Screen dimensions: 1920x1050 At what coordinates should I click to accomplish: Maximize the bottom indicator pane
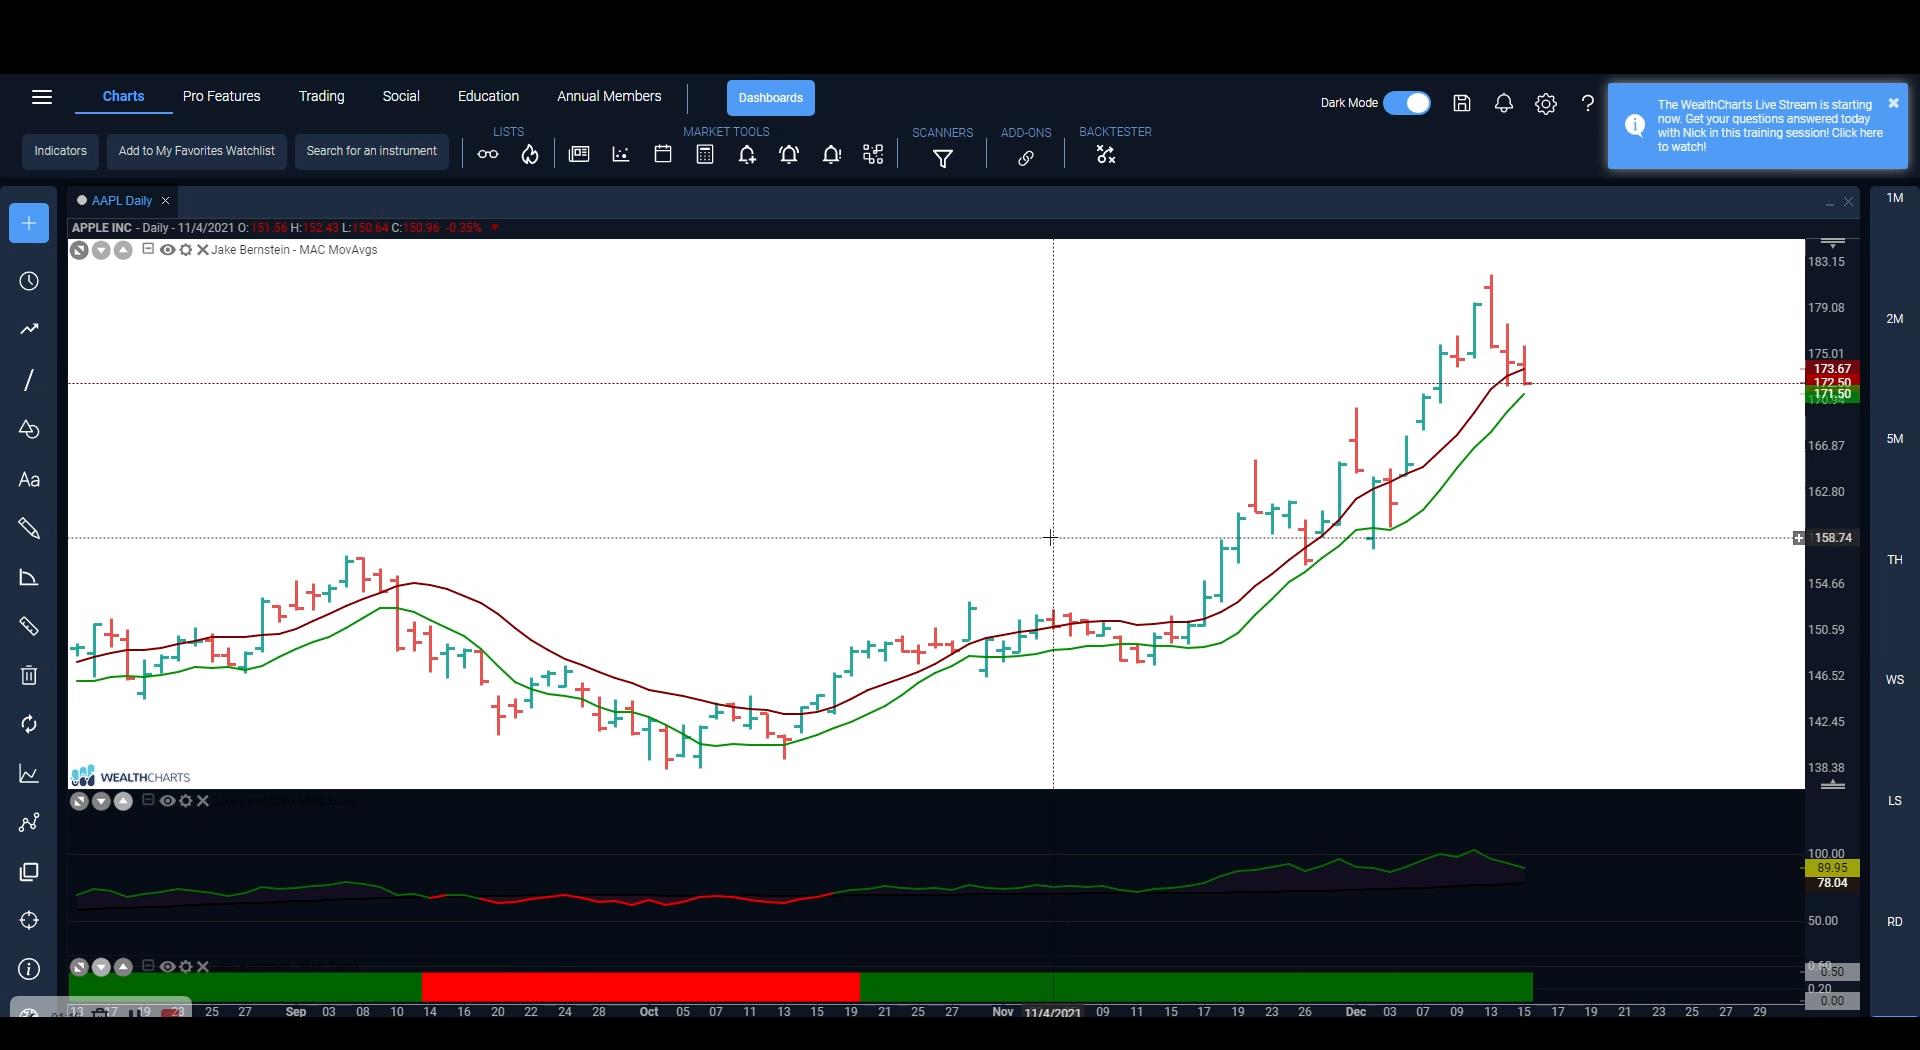click(x=79, y=967)
